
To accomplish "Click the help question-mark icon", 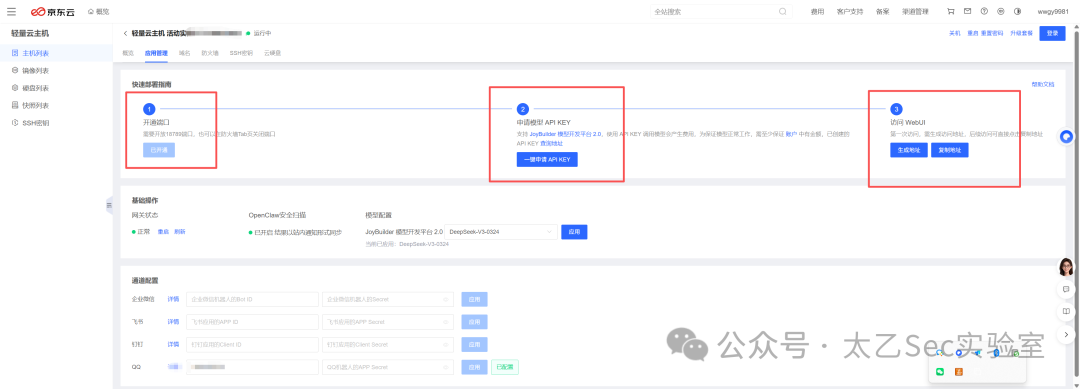I will click(x=984, y=12).
